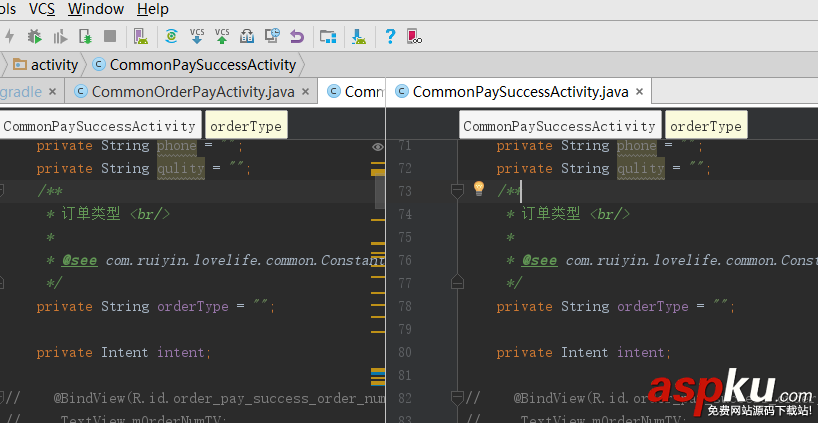Viewport: 818px width, 423px height.
Task: Click line number 78 in right gutter
Action: click(404, 306)
